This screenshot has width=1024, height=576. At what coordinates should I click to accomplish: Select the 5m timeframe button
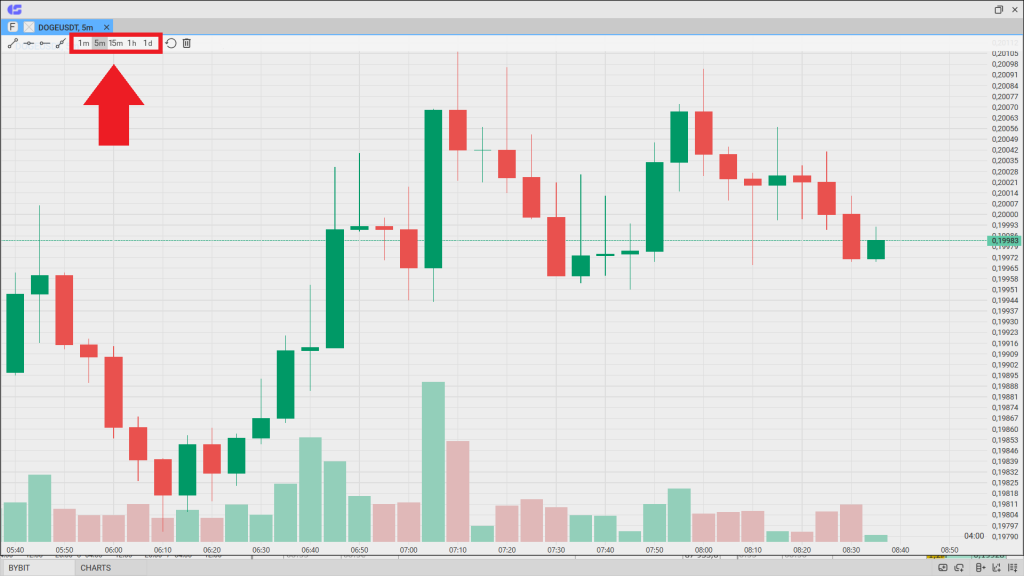[x=99, y=43]
